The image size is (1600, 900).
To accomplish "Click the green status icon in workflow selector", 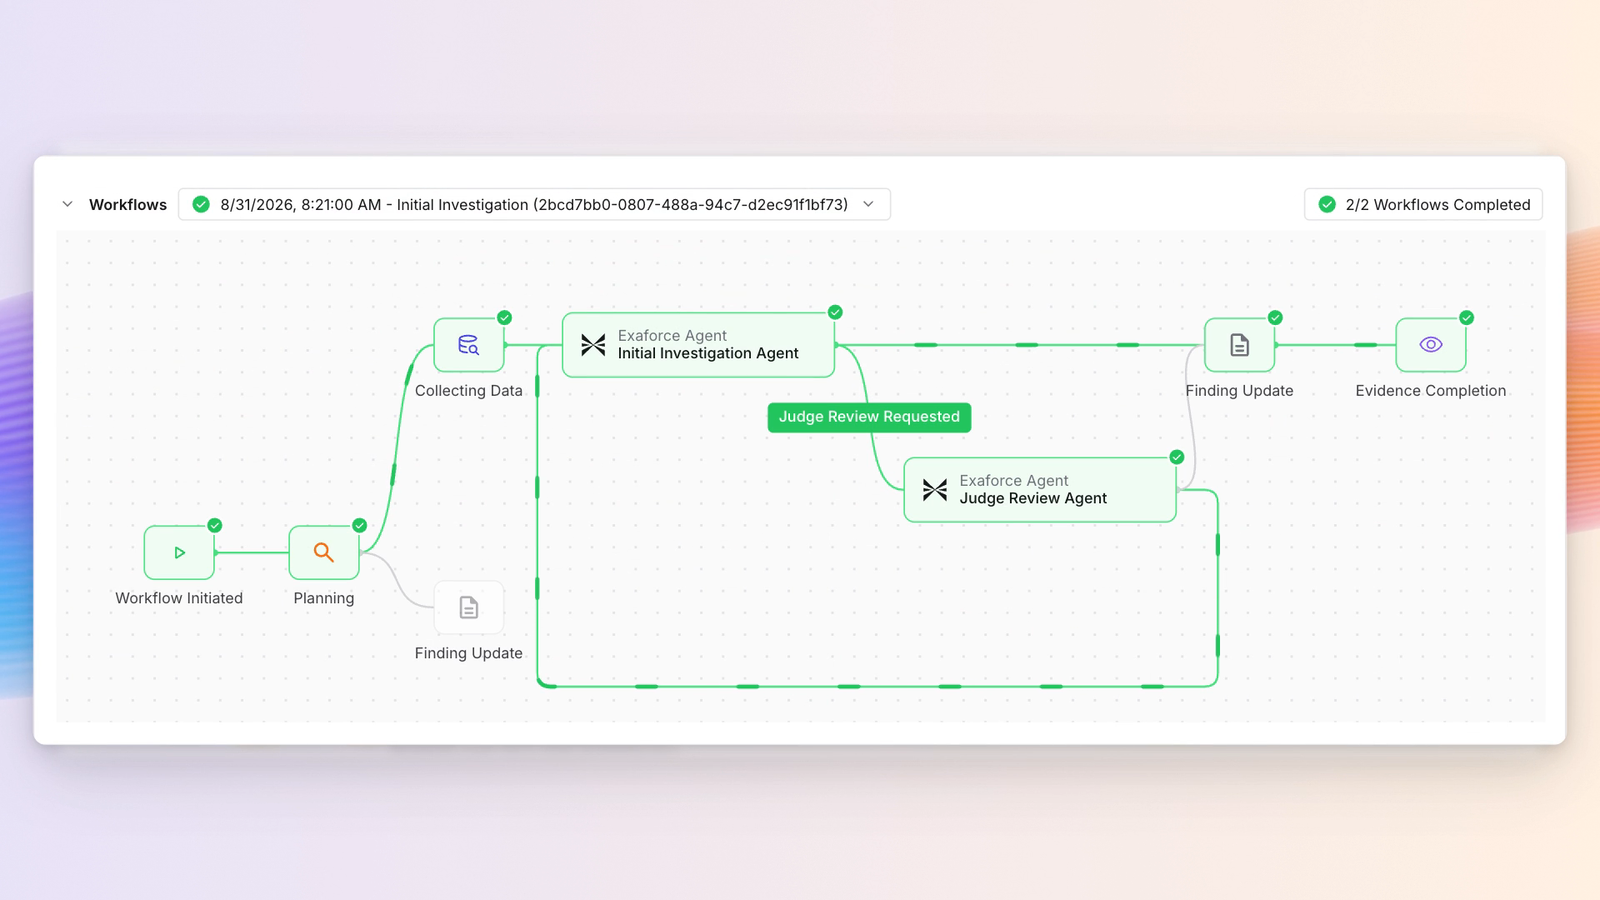I will tap(201, 204).
